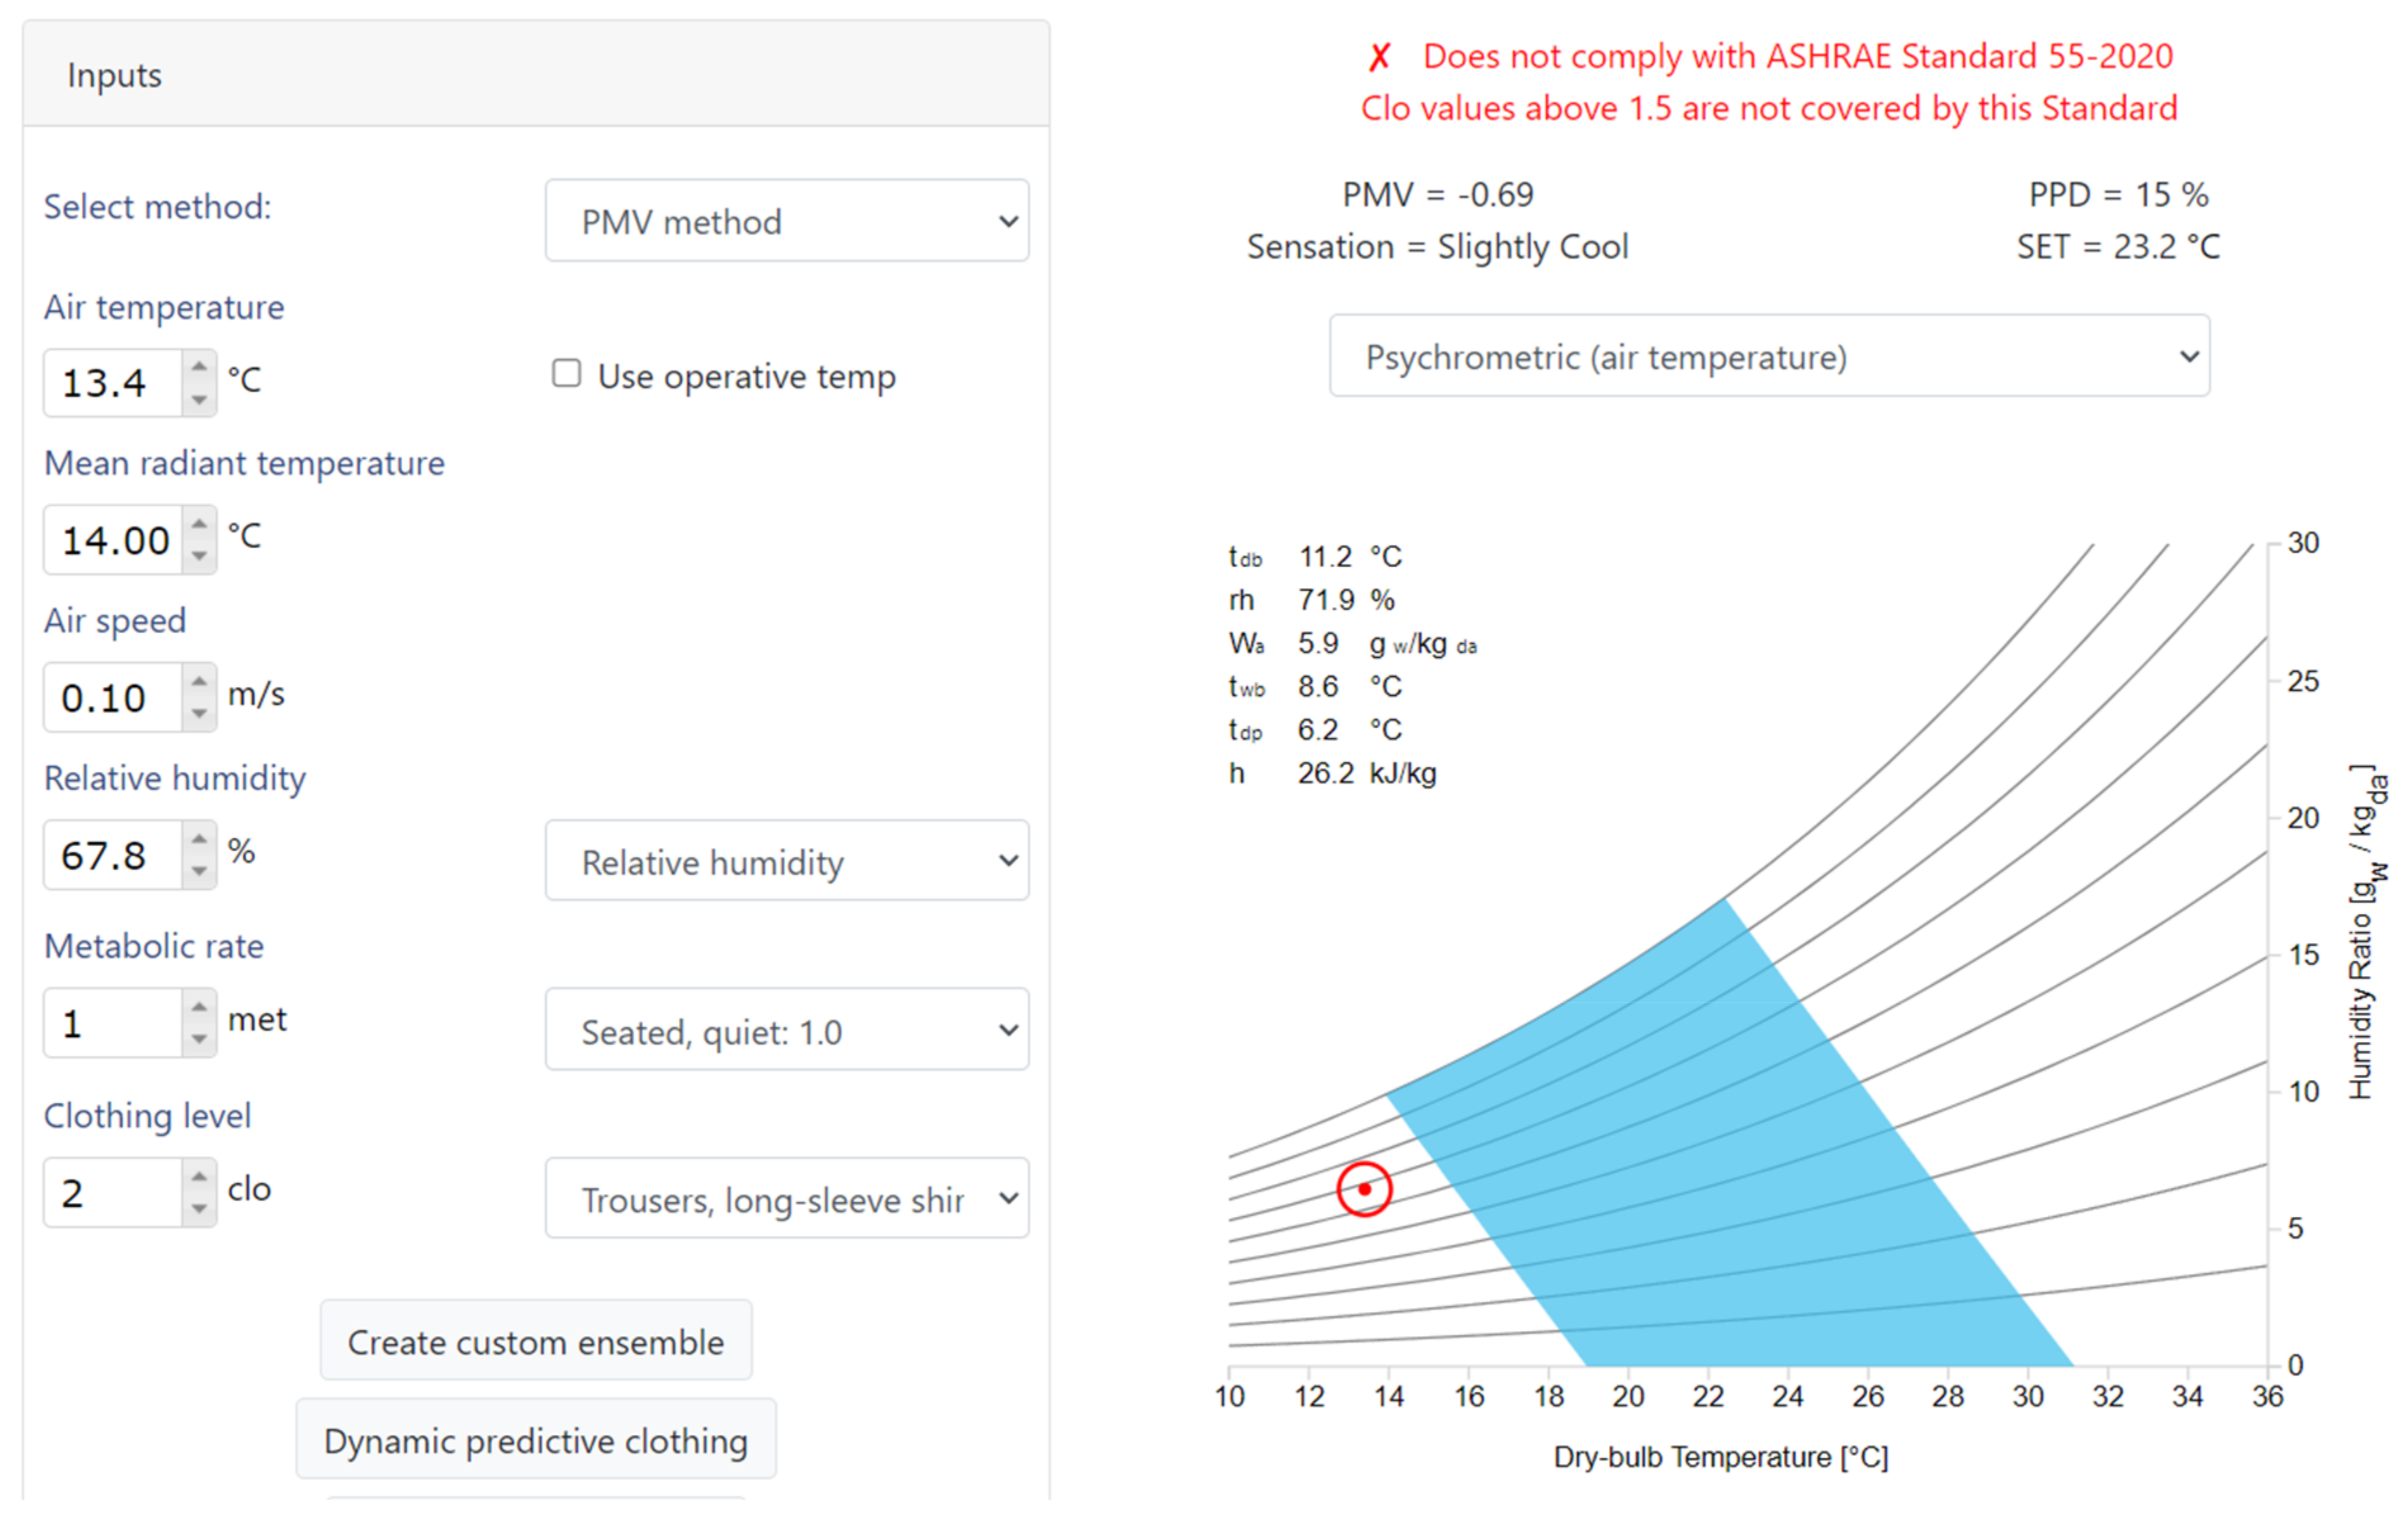This screenshot has height=1526, width=2408.
Task: Decrease clothing level stepper arrow
Action: [199, 1208]
